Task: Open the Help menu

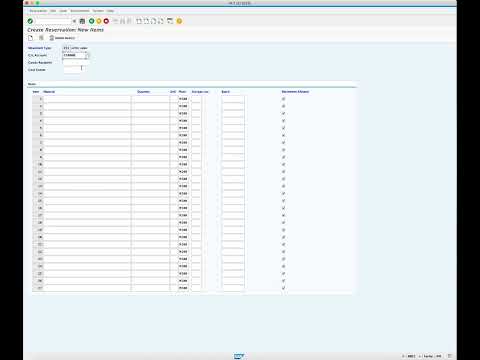Action: (110, 11)
